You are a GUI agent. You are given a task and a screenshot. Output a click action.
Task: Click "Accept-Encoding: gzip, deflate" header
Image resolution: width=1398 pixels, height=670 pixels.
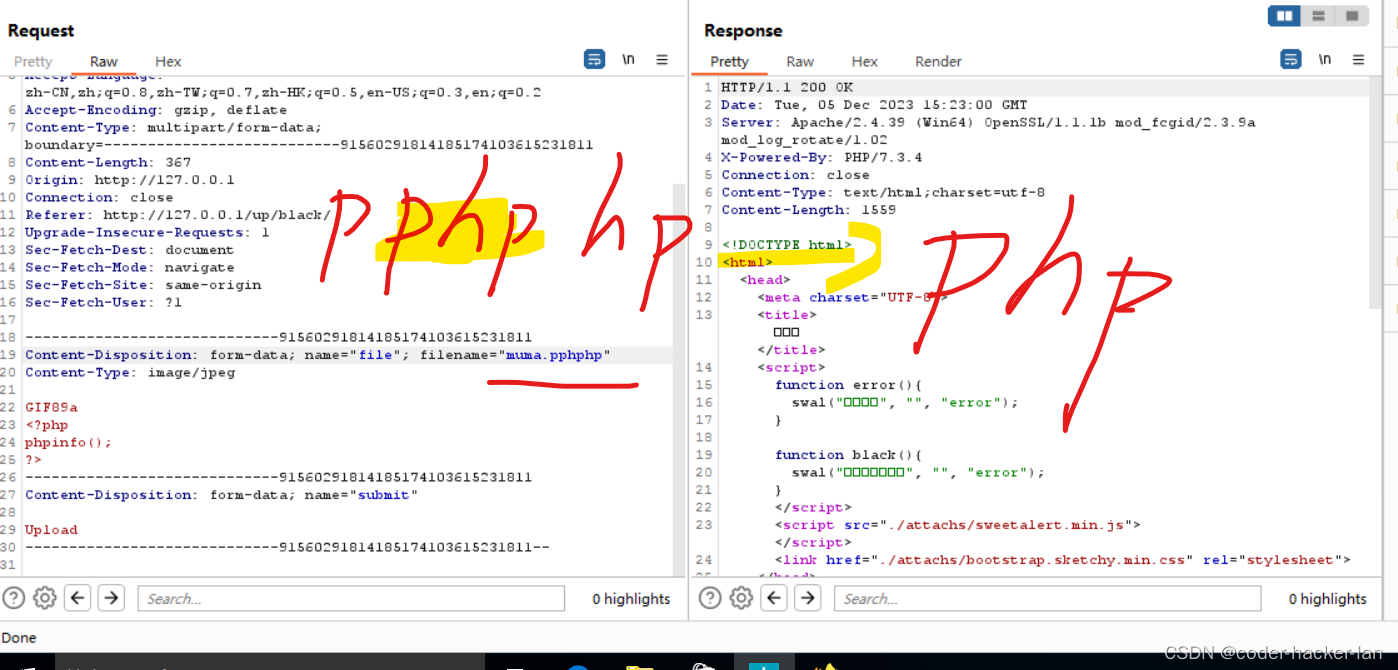(x=156, y=110)
